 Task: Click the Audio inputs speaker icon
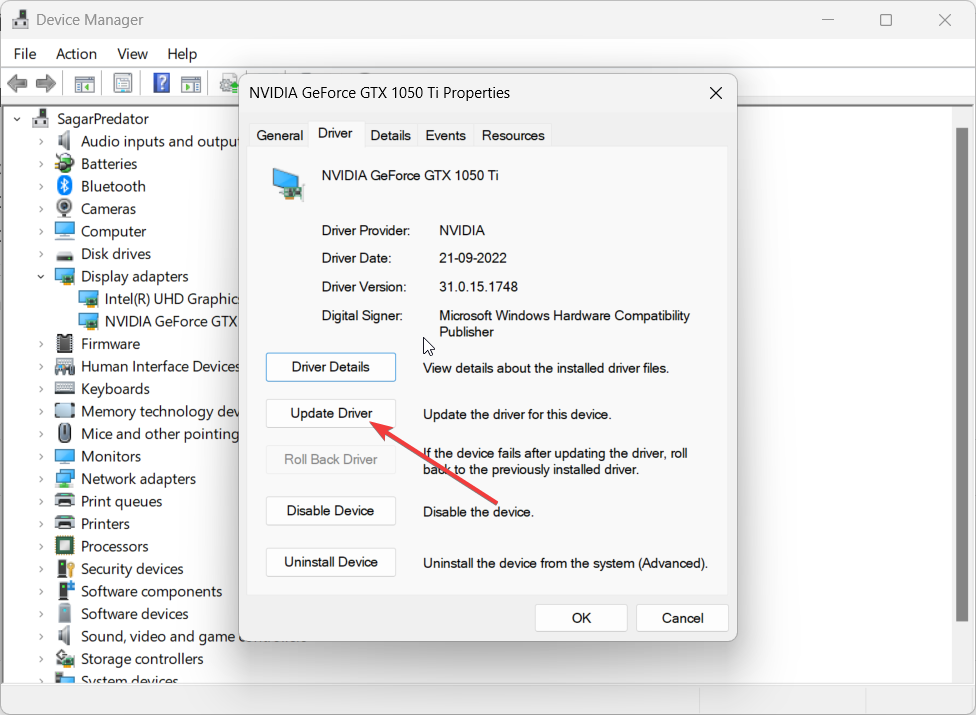(x=64, y=141)
